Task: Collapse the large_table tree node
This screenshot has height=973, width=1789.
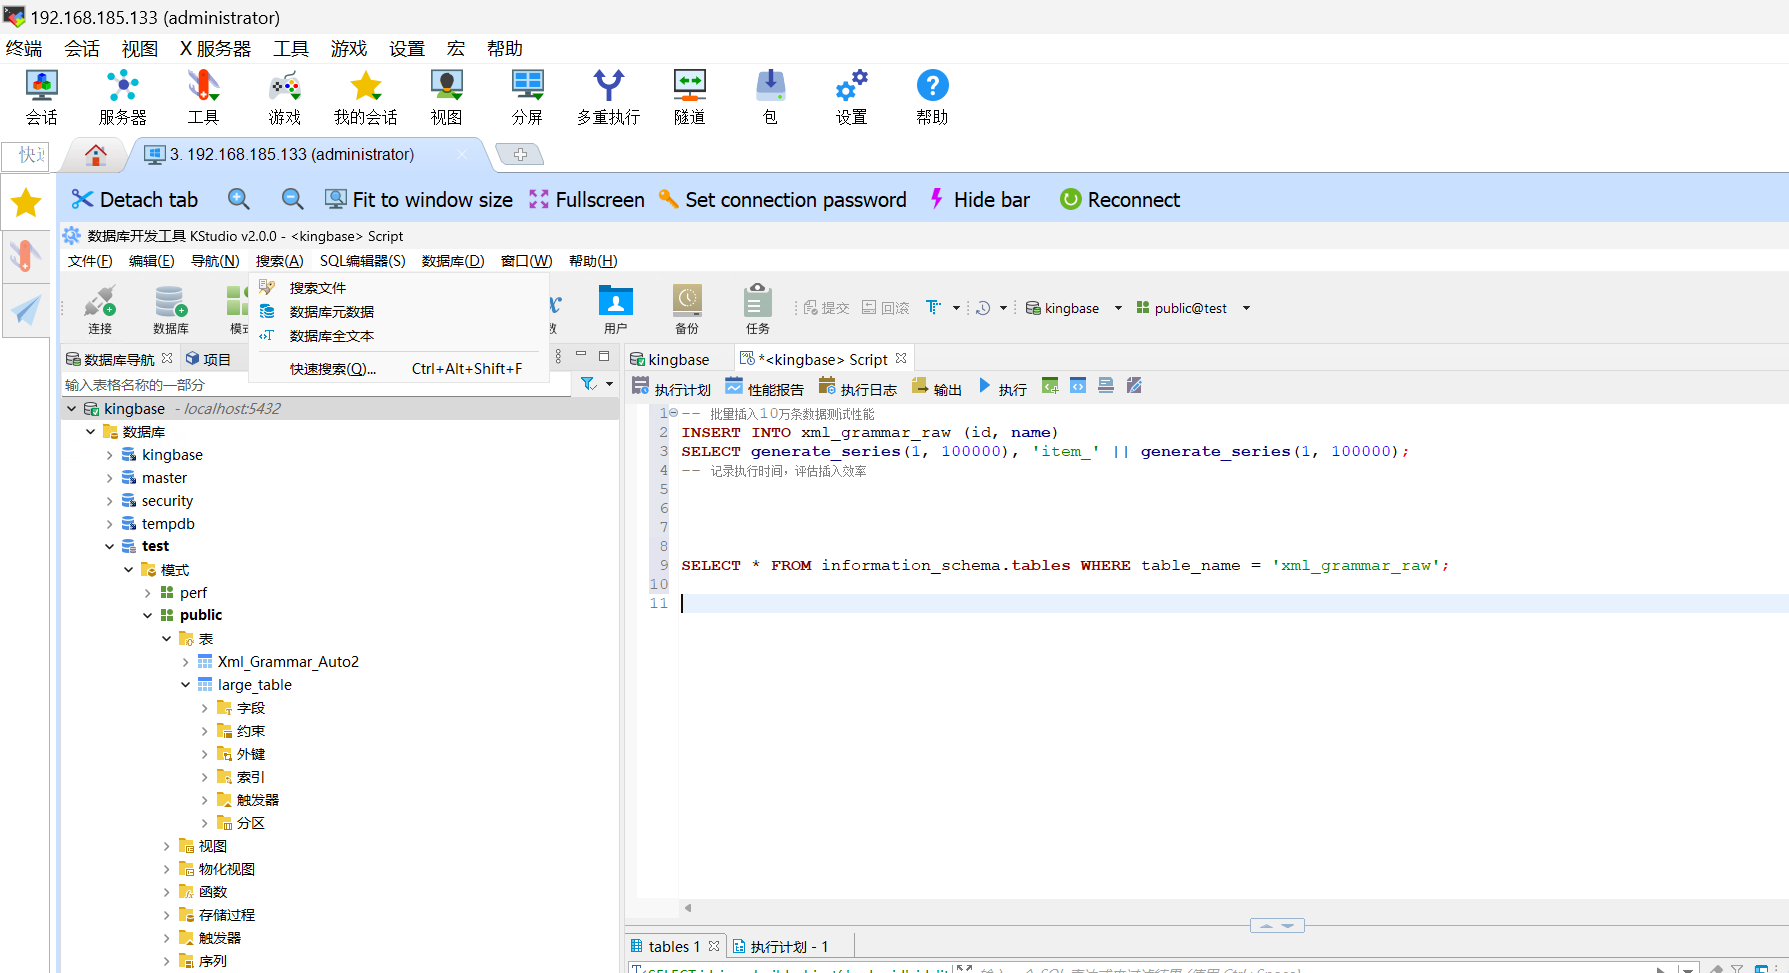Action: coord(186,685)
